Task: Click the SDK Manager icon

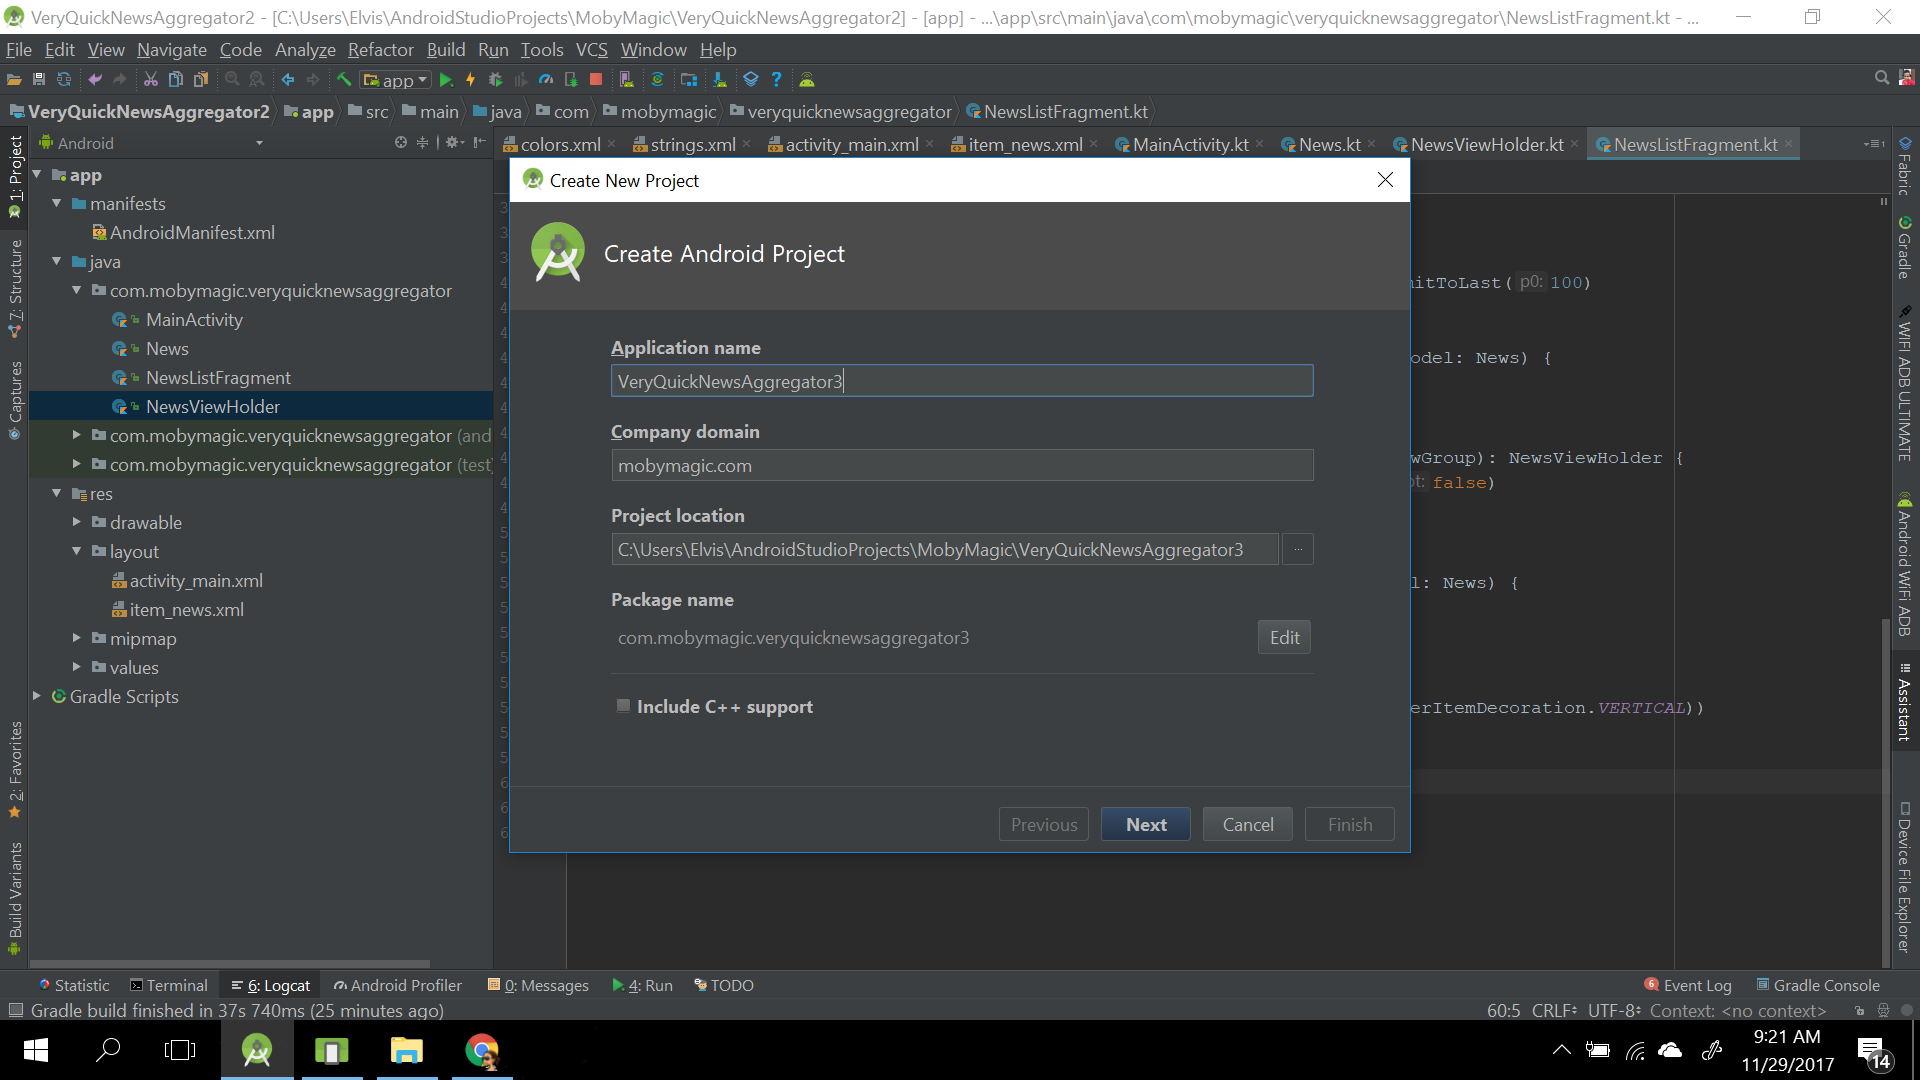Action: pos(720,80)
